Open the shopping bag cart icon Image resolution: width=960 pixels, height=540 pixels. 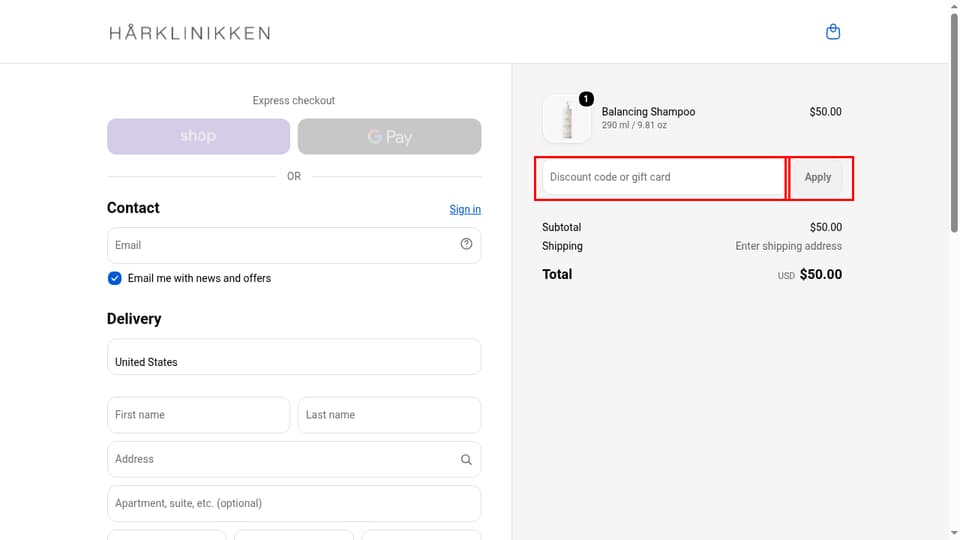833,32
